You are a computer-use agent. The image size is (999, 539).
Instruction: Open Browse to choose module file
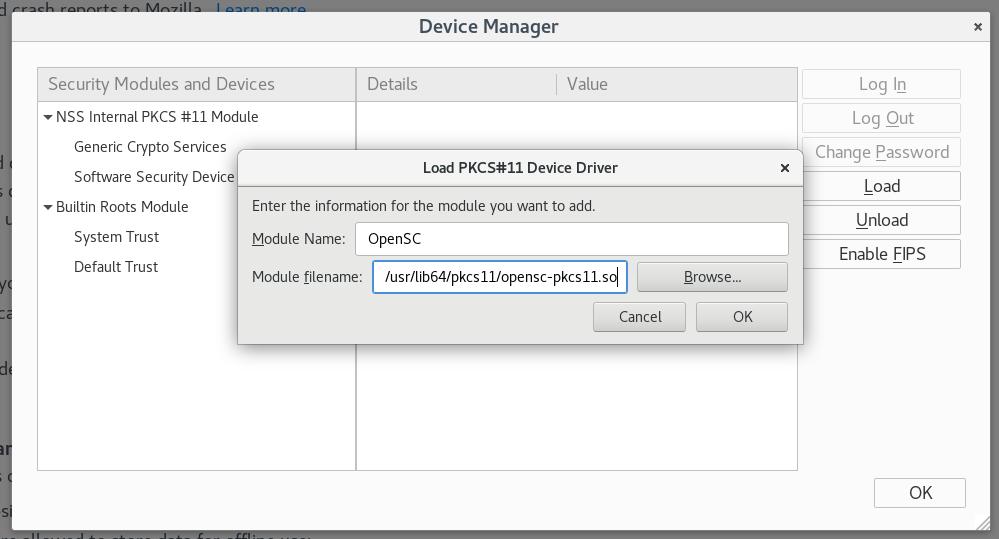click(x=712, y=277)
